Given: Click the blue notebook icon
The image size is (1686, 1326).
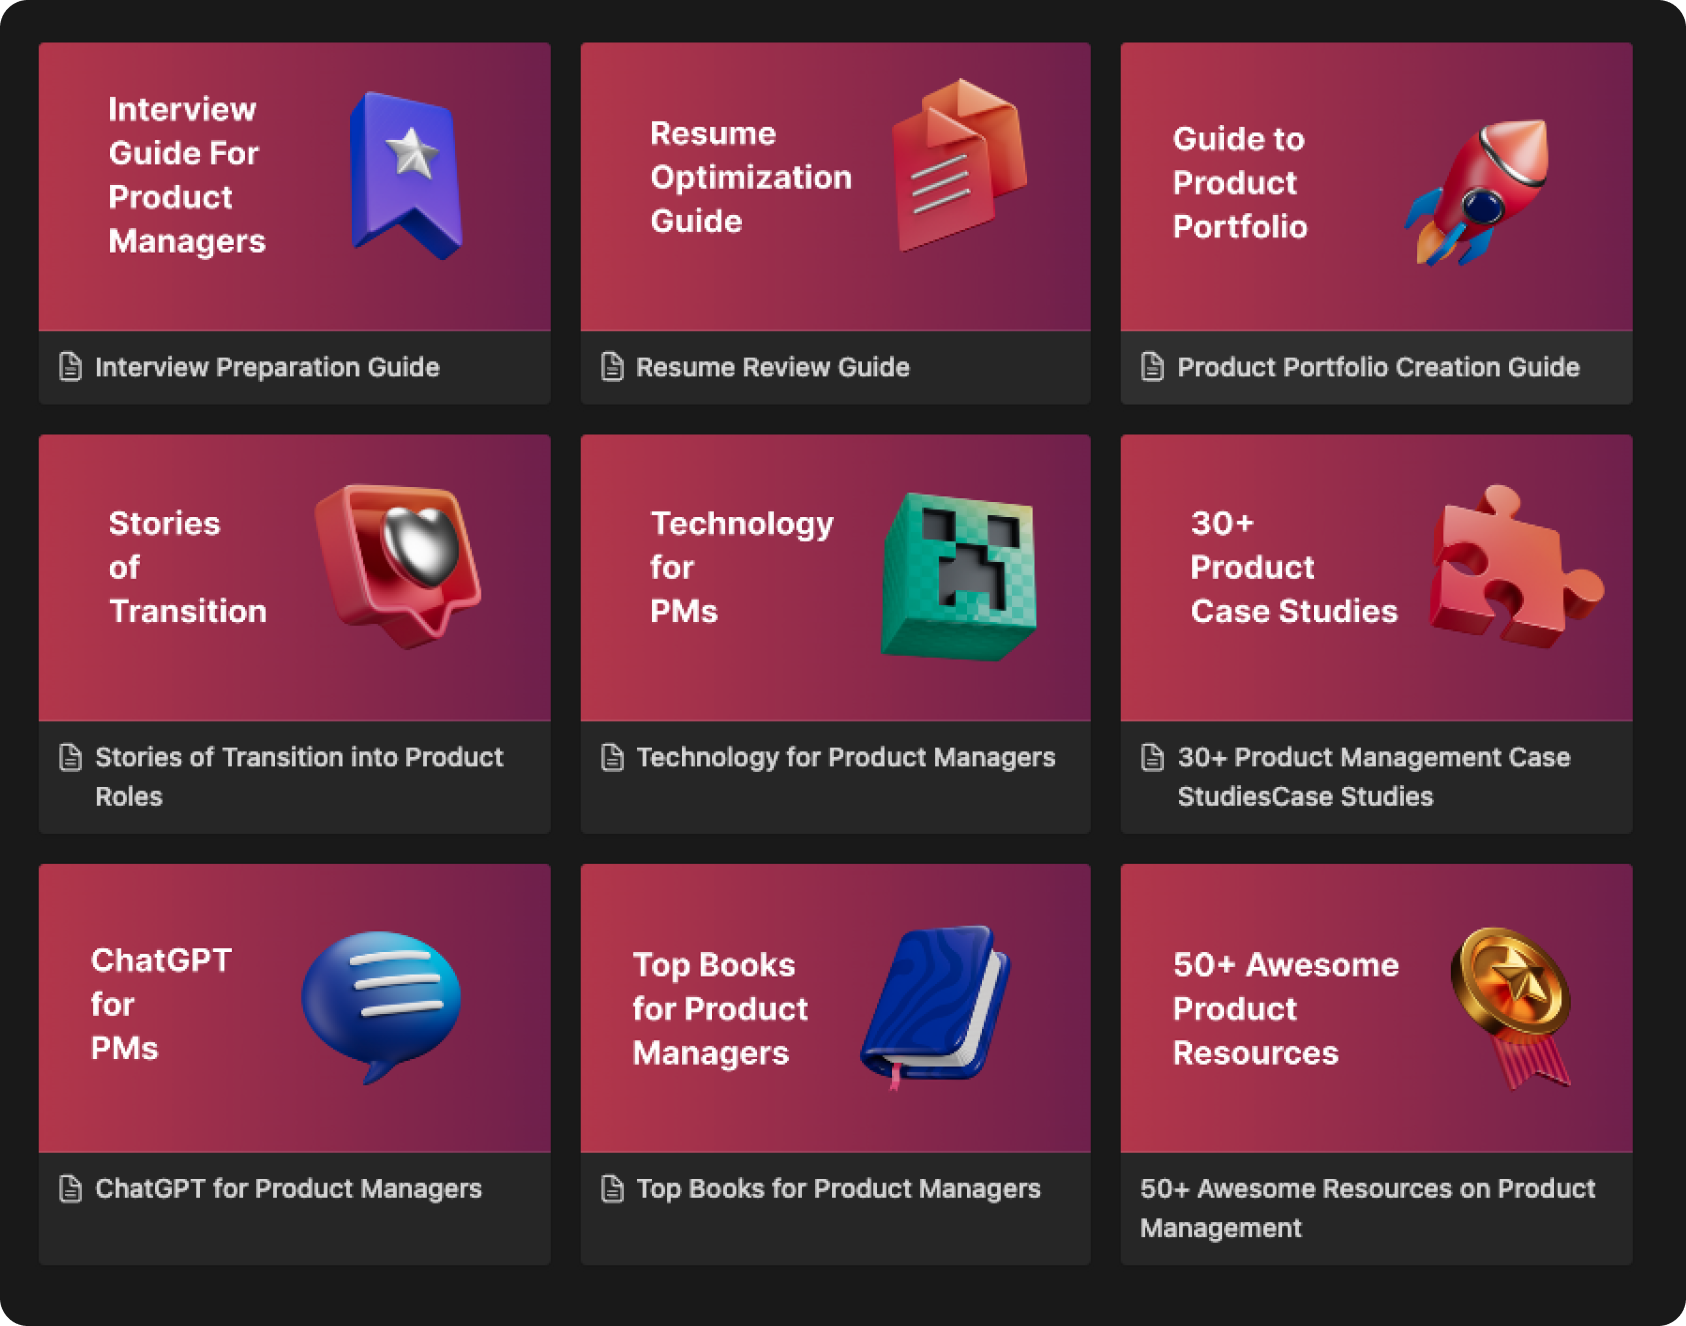Looking at the screenshot, I should 935,1006.
